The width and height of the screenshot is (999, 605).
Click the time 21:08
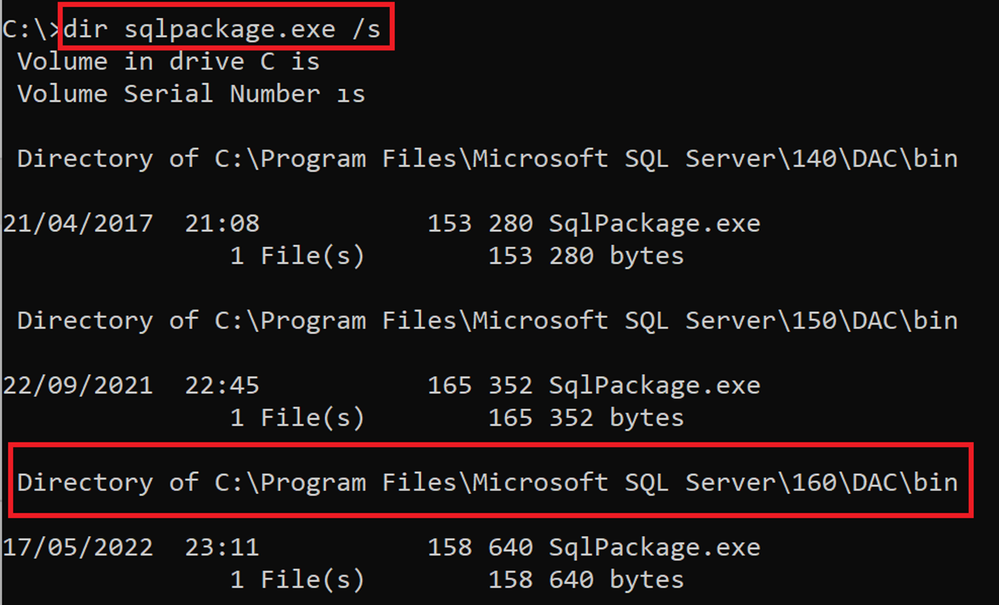pos(222,224)
